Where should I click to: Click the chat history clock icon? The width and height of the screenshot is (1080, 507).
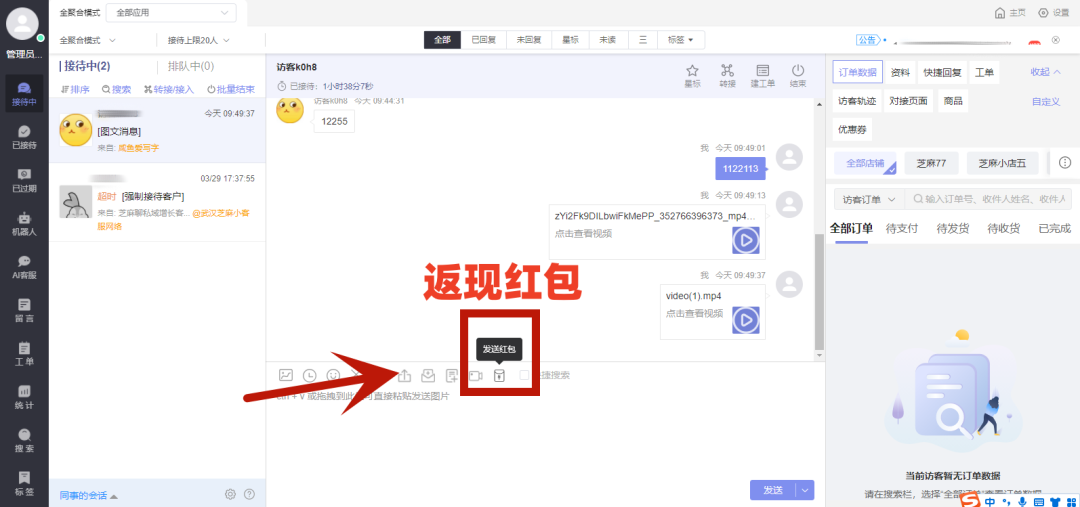point(310,375)
